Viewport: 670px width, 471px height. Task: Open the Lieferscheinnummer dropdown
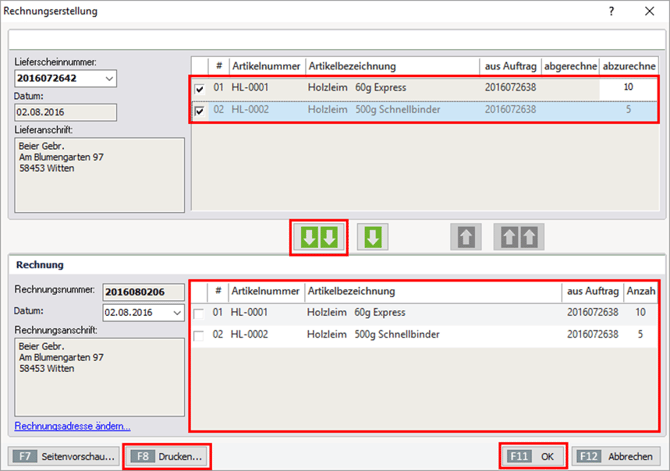pos(109,78)
